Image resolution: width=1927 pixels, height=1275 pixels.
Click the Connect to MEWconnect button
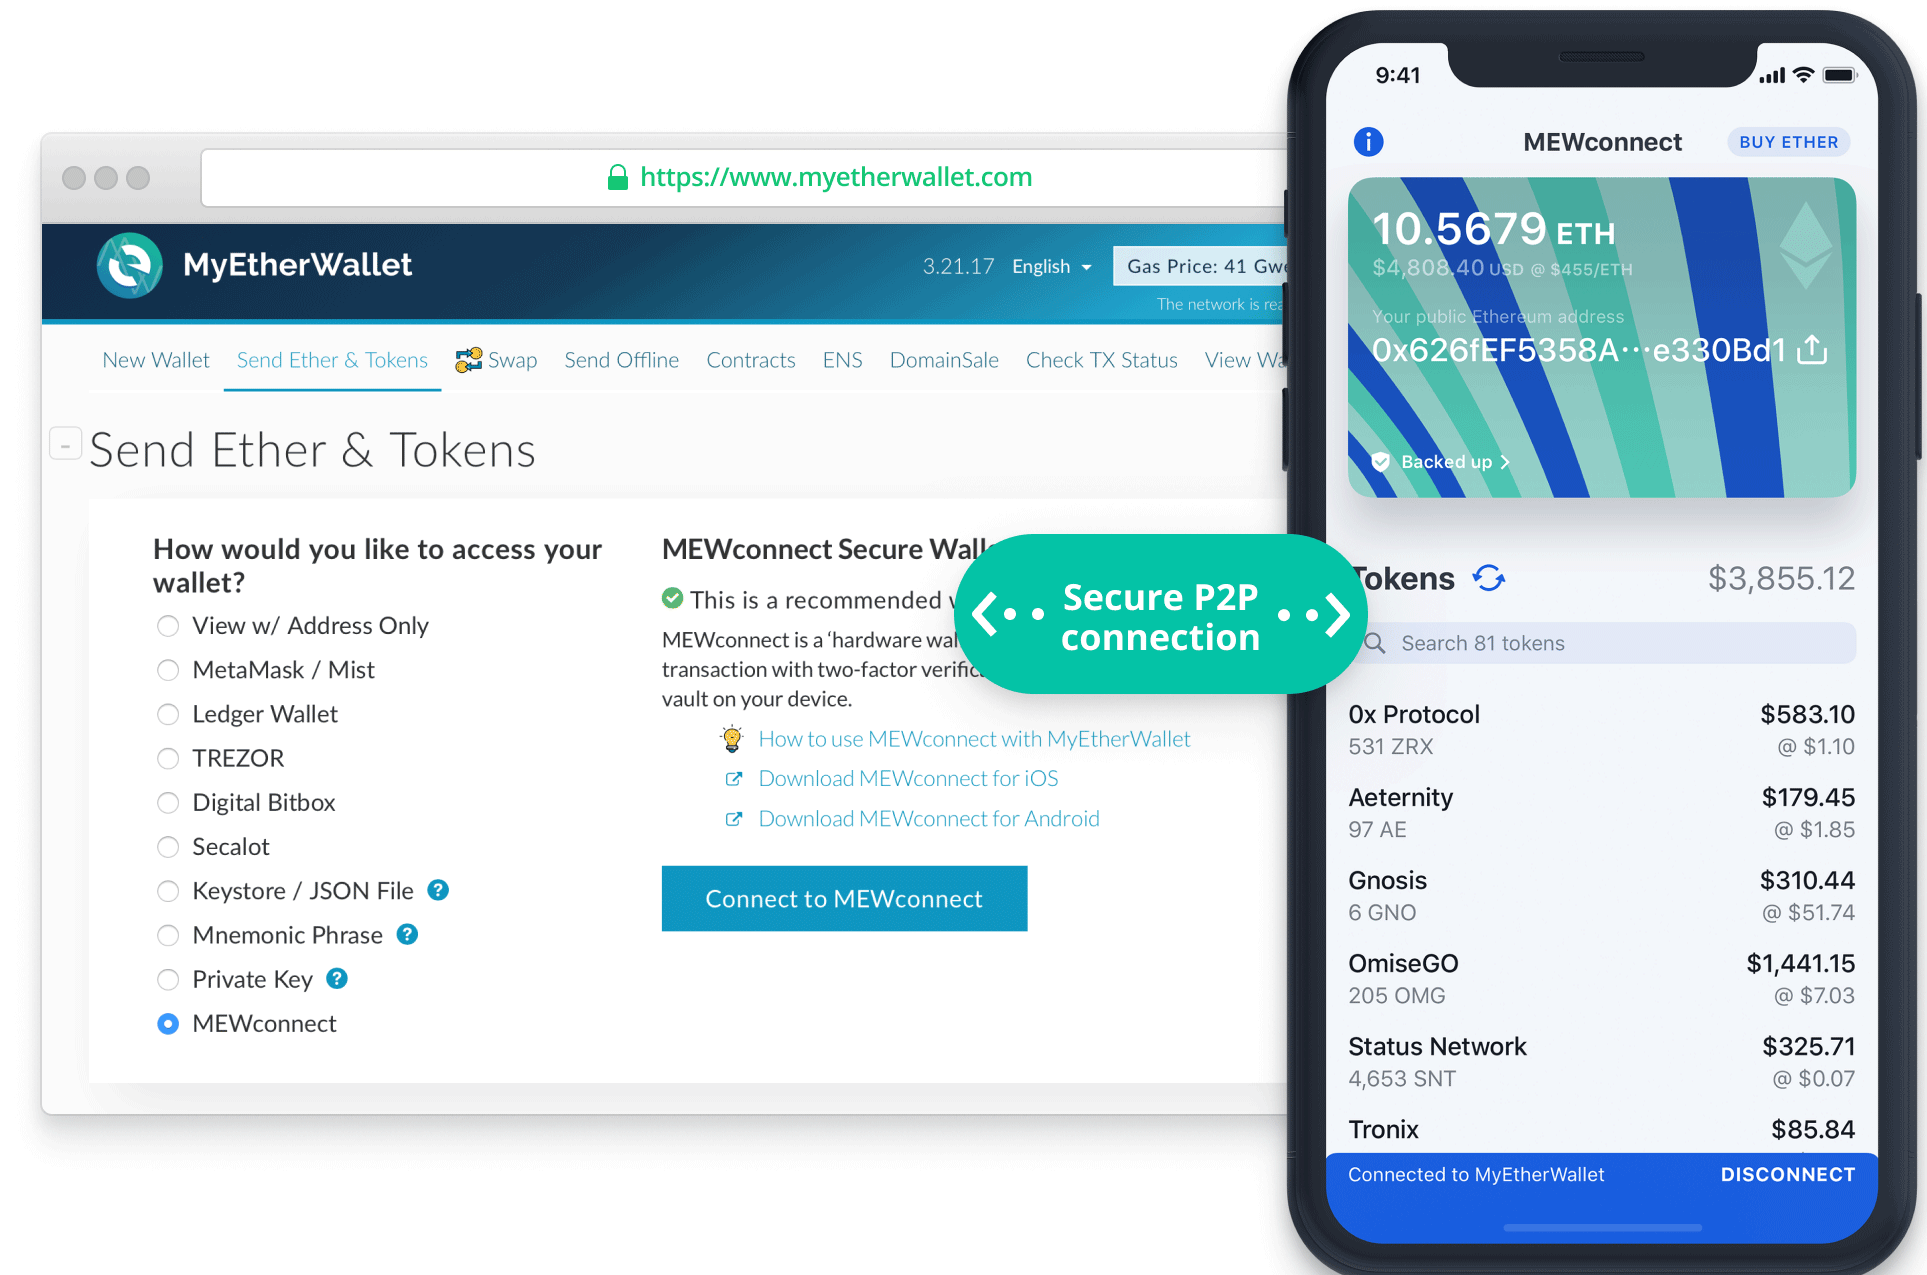845,896
